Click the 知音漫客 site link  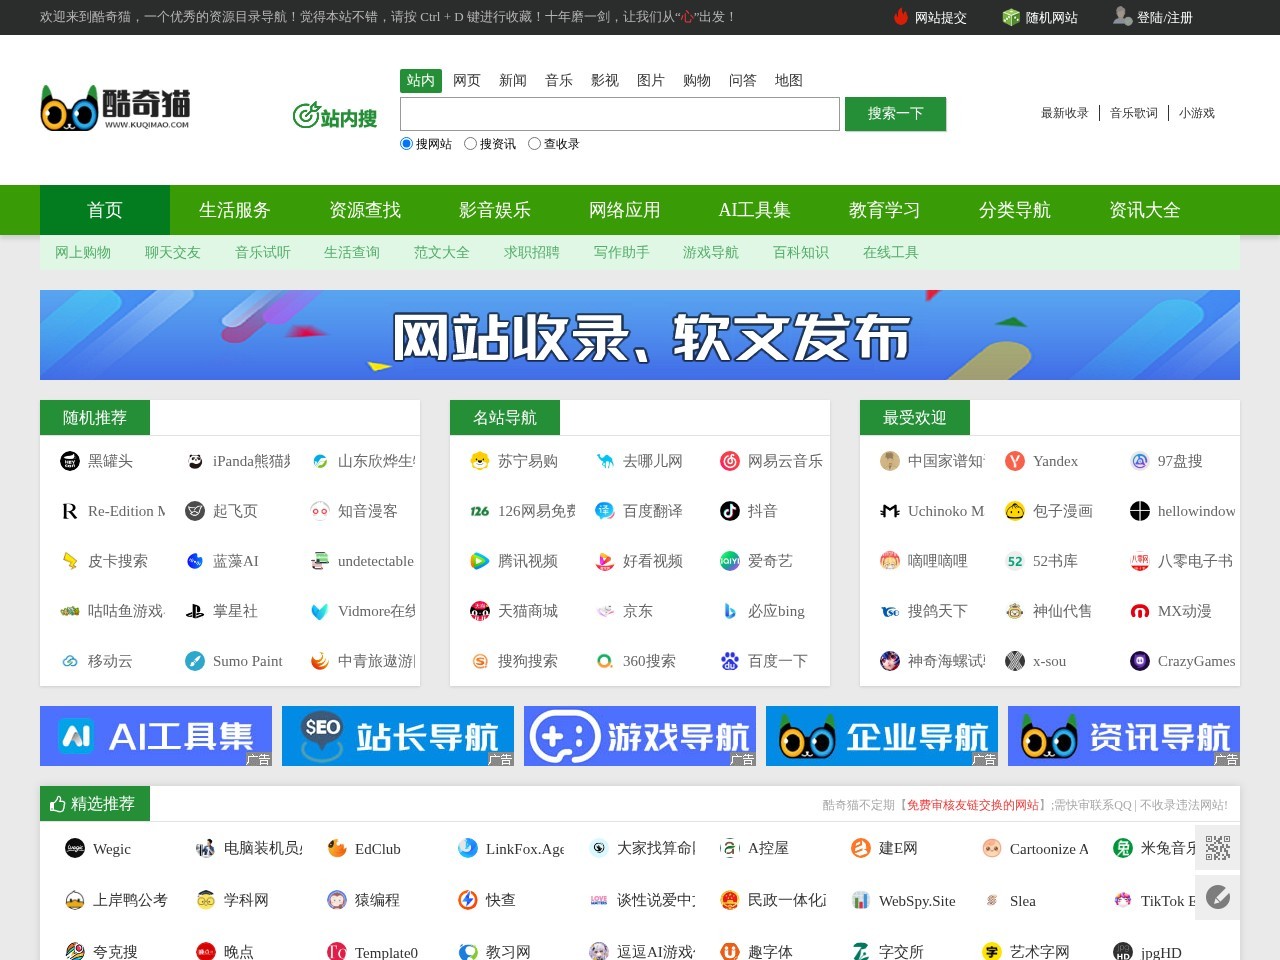(368, 511)
